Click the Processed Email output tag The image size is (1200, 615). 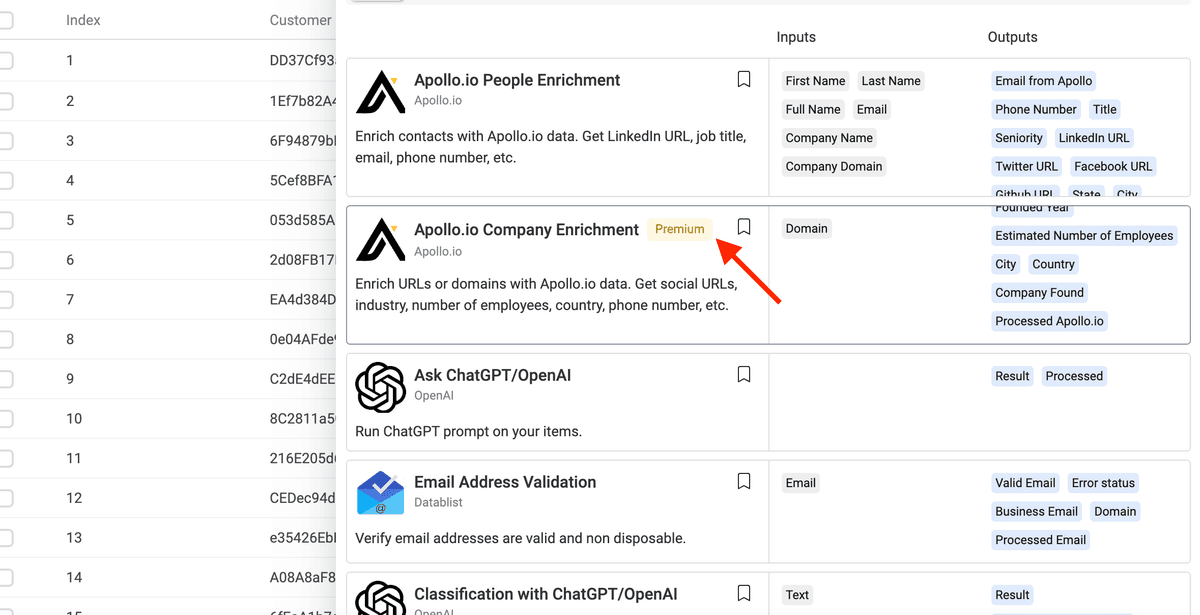(1040, 540)
